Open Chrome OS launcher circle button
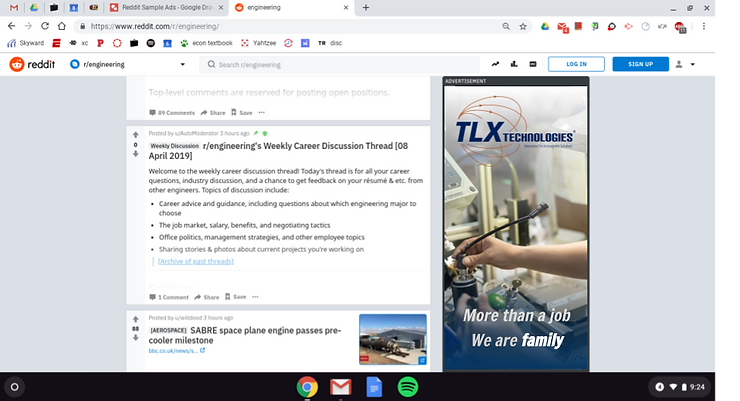The height and width of the screenshot is (401, 740). pos(15,387)
